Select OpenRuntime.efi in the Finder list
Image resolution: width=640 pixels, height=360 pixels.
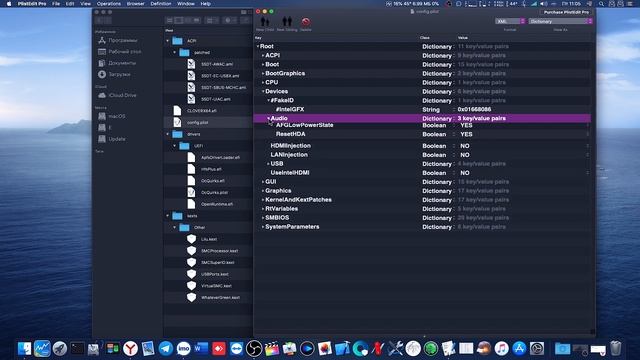coord(217,204)
